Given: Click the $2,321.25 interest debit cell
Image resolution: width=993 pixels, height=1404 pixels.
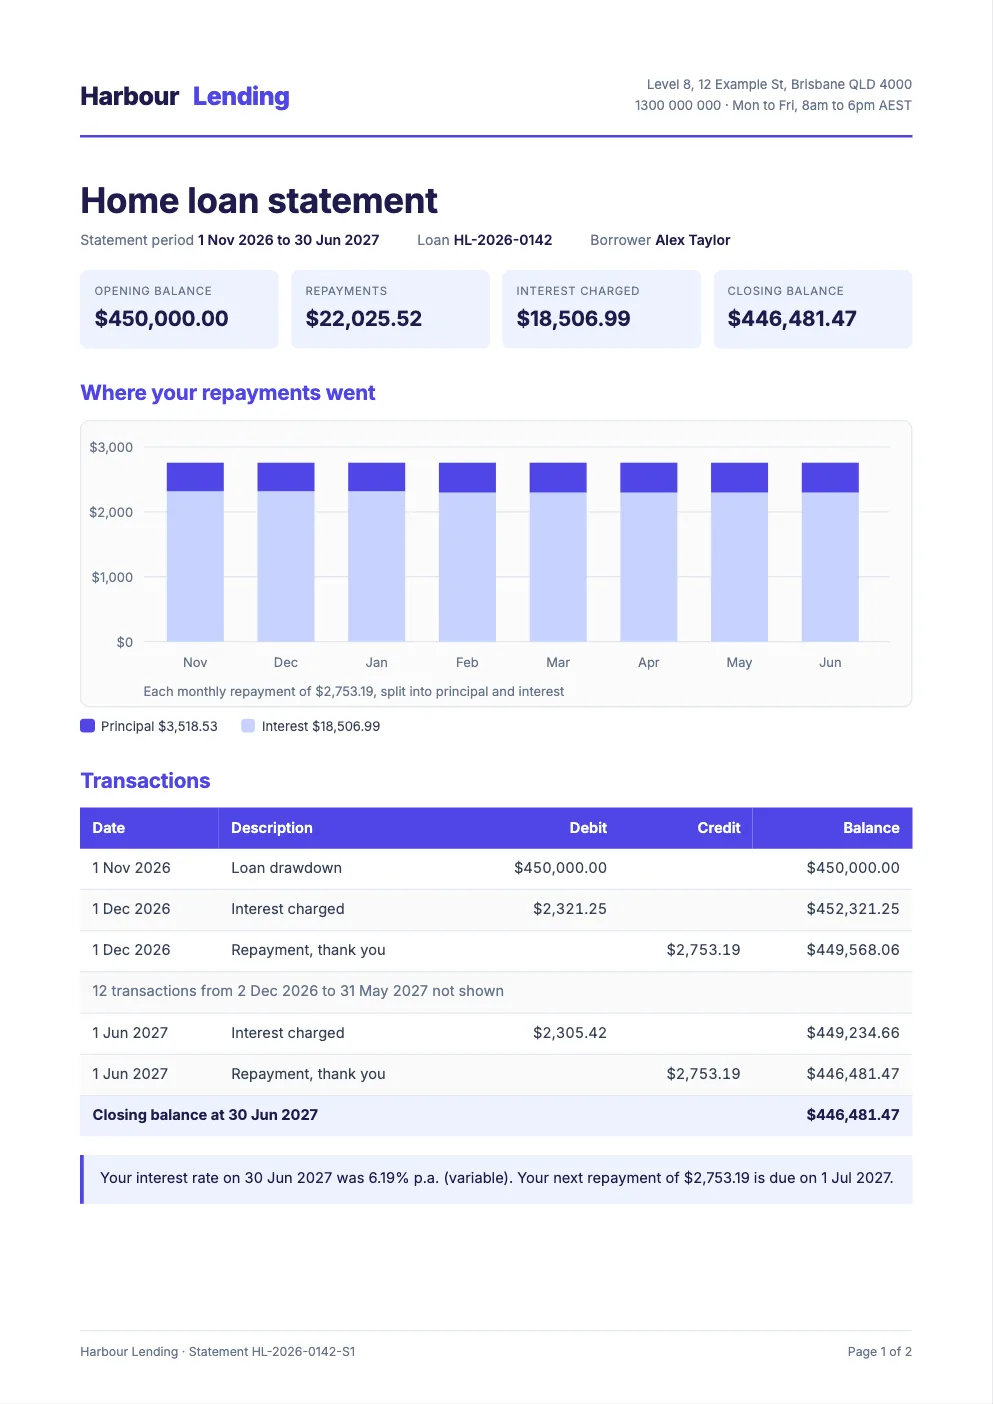Looking at the screenshot, I should coord(570,909).
